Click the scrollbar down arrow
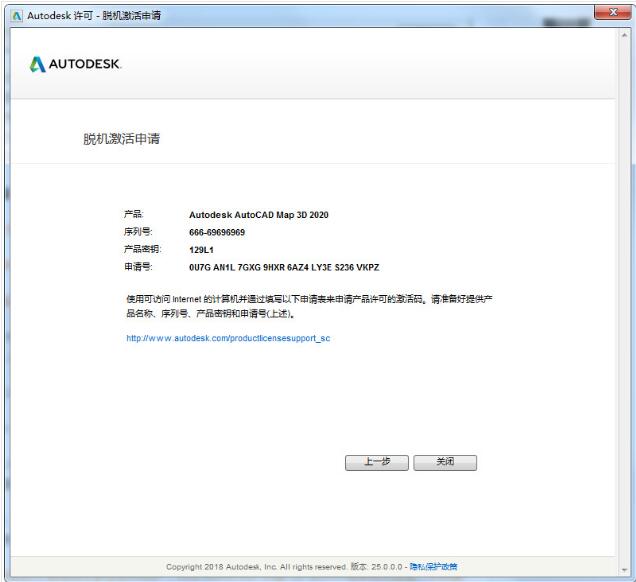Image resolution: width=636 pixels, height=582 pixels. click(x=626, y=570)
